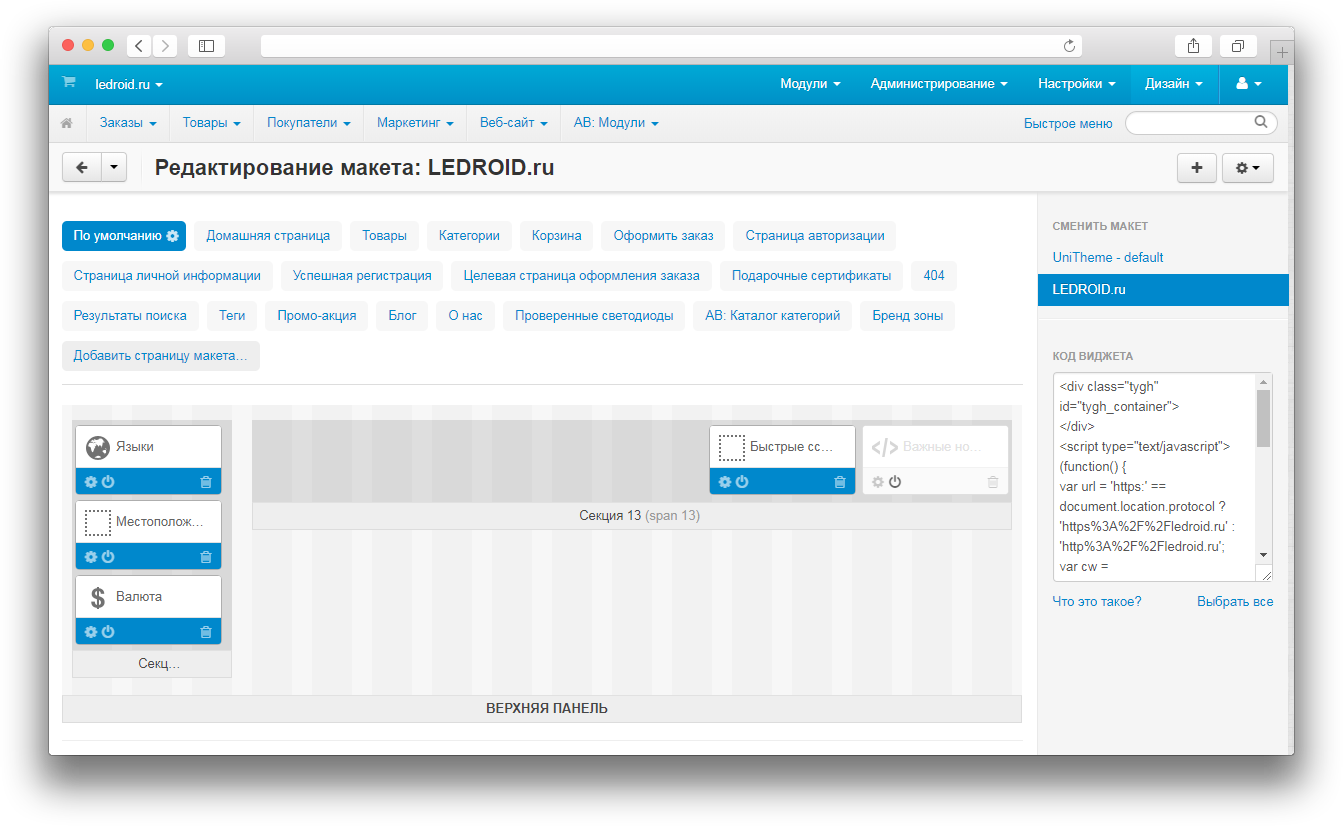Viewport: 1343px width, 826px height.
Task: Expand the Администрирование dropdown menu
Action: (x=938, y=84)
